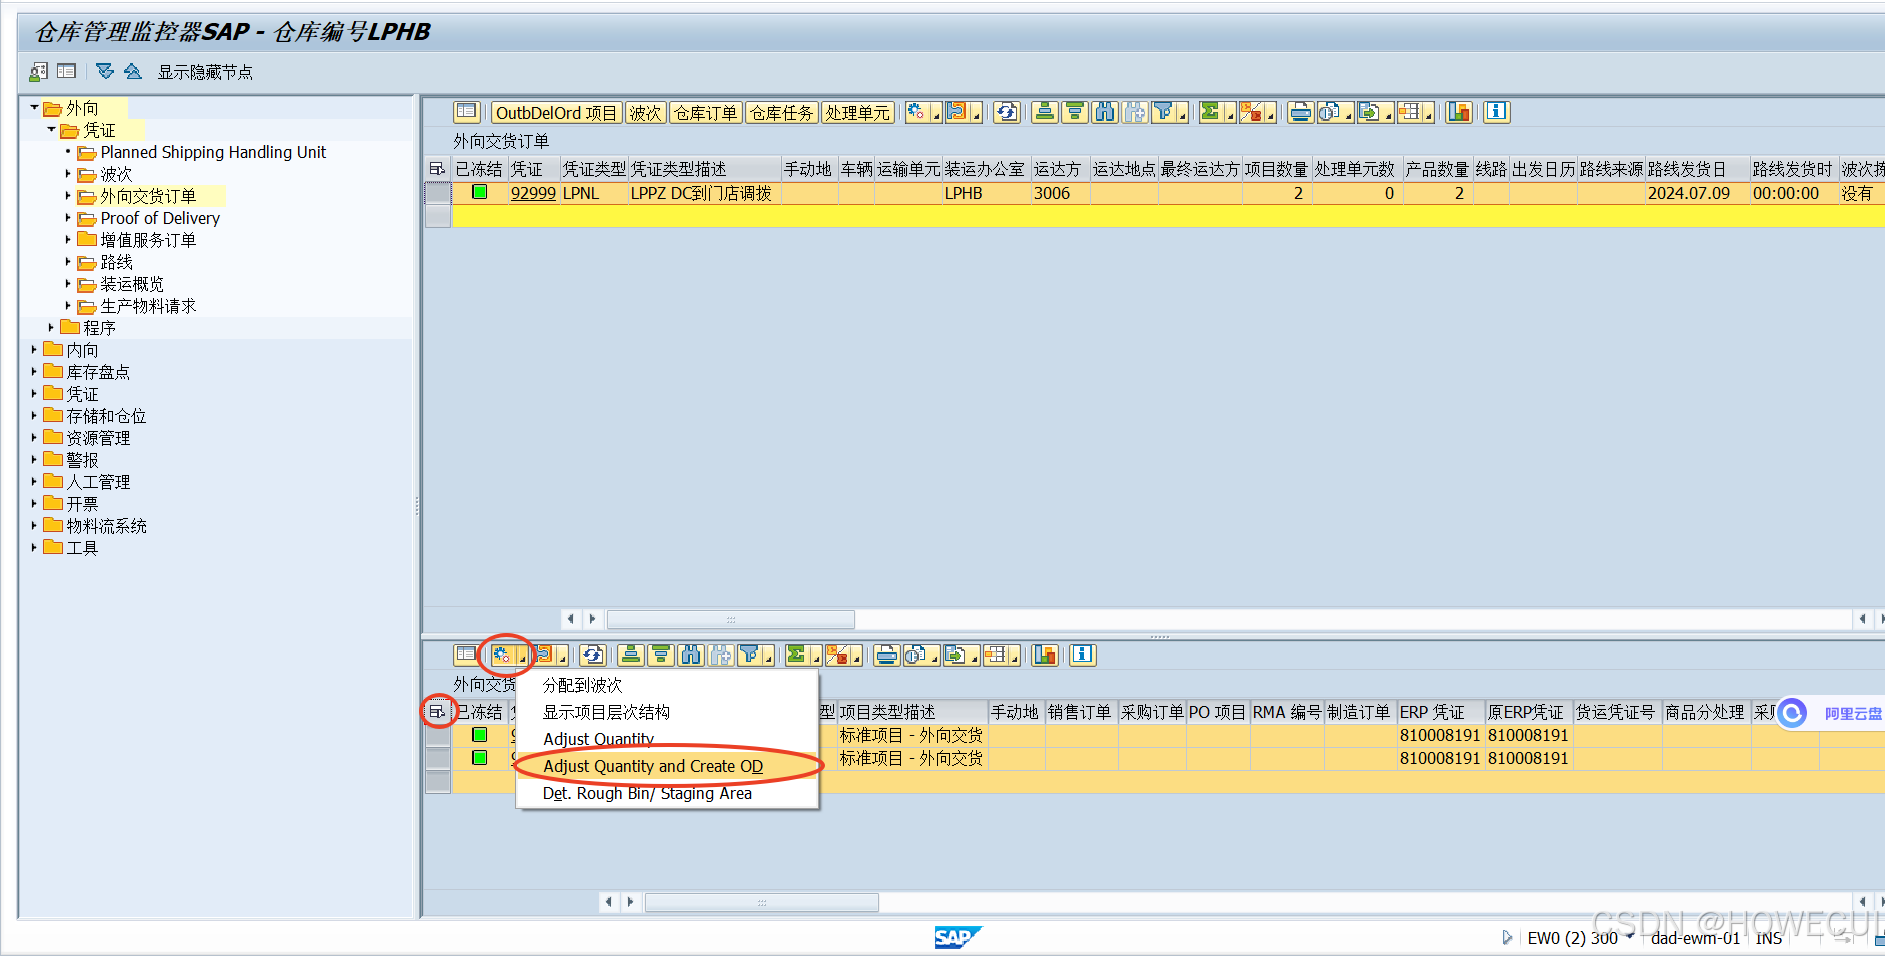Expand the 内向 tree node
The height and width of the screenshot is (956, 1885).
click(34, 349)
